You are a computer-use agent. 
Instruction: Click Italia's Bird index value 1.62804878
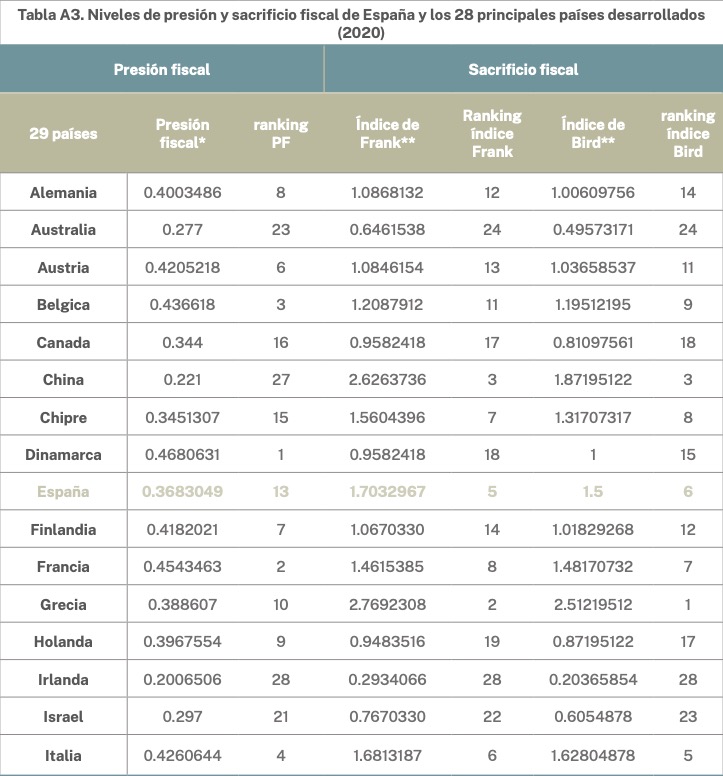tap(593, 756)
